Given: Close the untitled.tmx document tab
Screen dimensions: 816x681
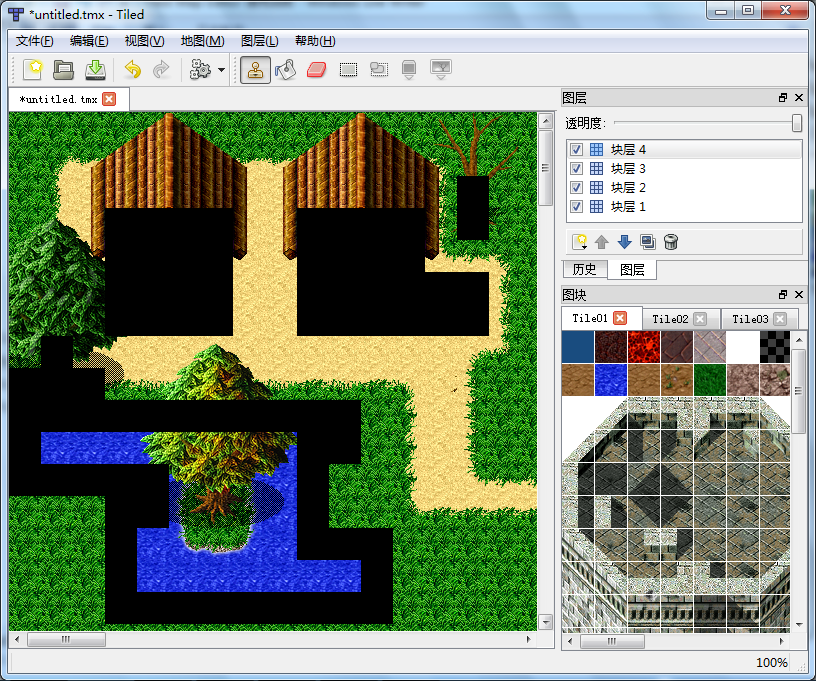Looking at the screenshot, I should (x=109, y=99).
